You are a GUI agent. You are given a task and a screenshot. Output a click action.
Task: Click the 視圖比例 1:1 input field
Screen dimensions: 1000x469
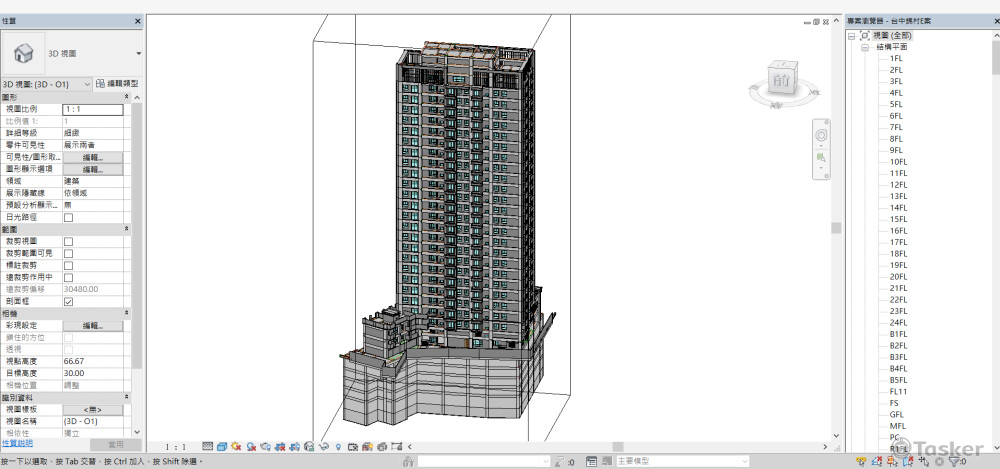[x=92, y=109]
